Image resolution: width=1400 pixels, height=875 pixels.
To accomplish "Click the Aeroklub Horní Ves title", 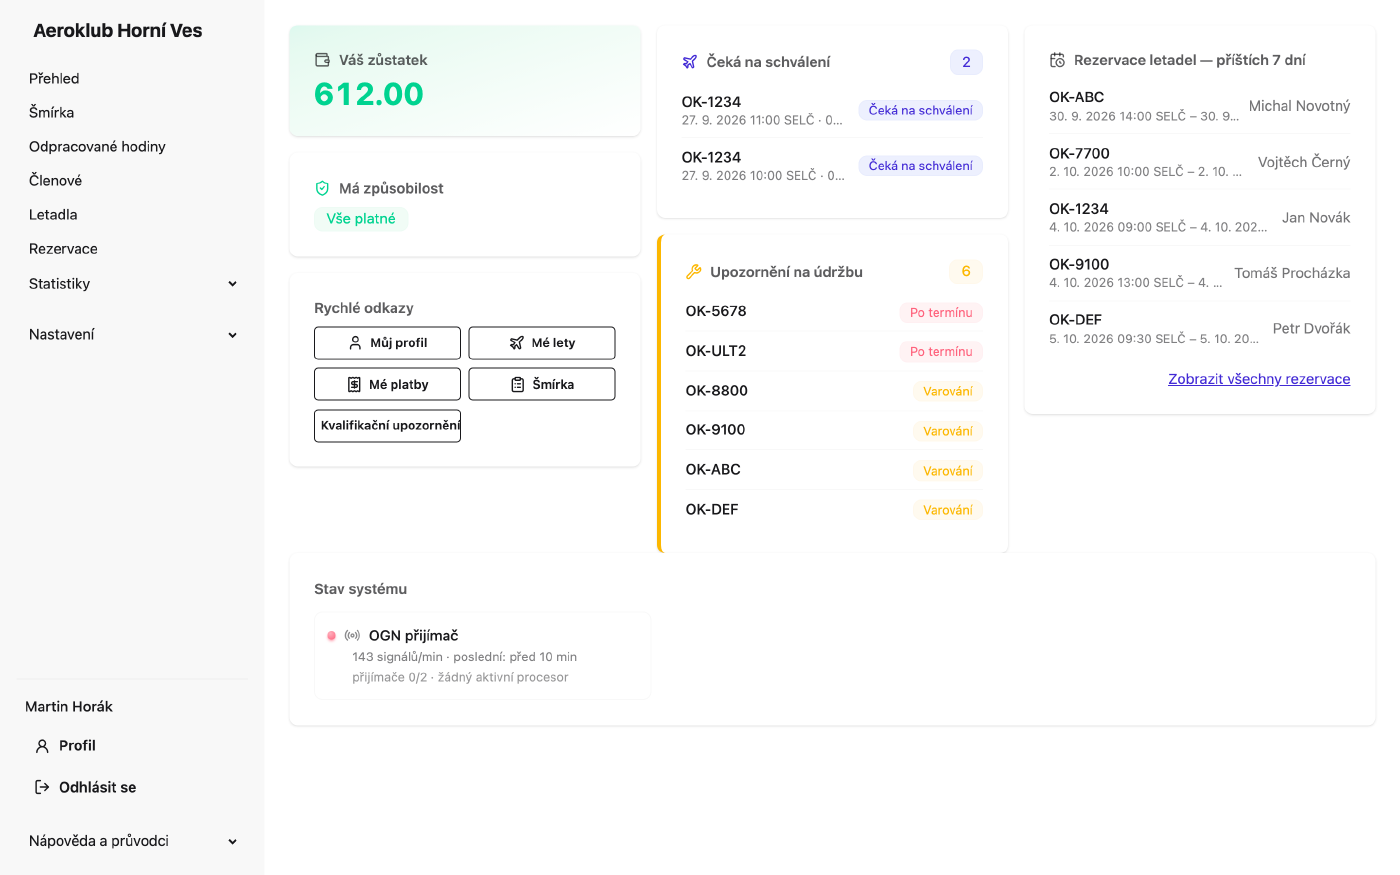I will pos(118,31).
